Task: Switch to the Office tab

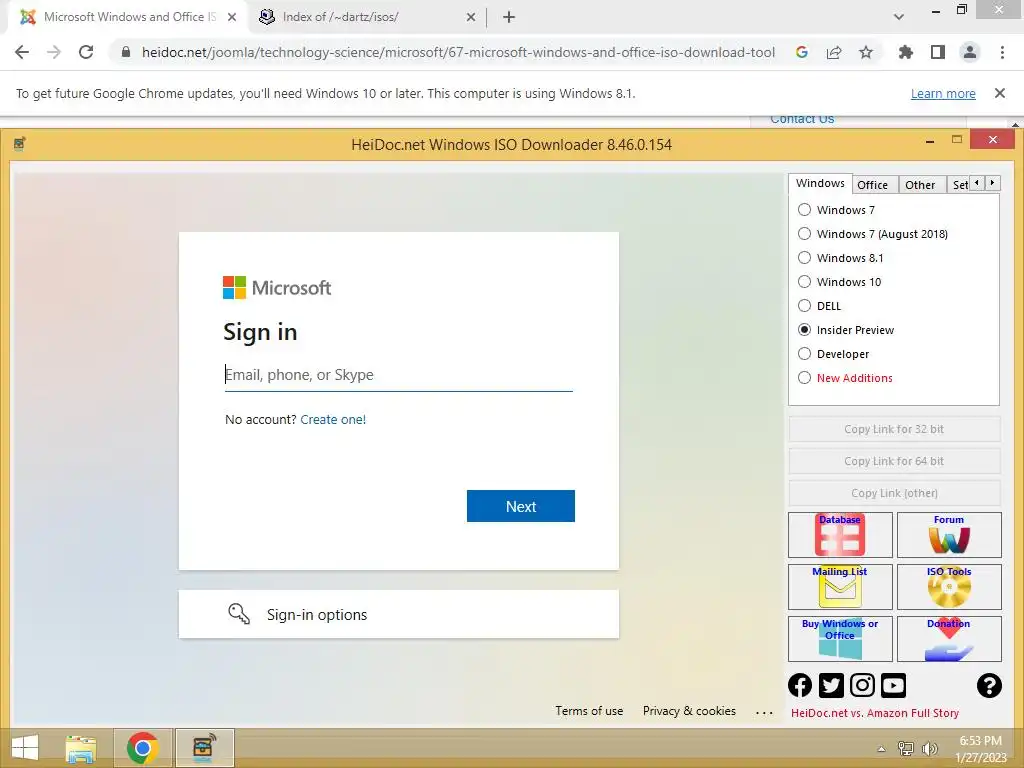Action: (x=872, y=185)
